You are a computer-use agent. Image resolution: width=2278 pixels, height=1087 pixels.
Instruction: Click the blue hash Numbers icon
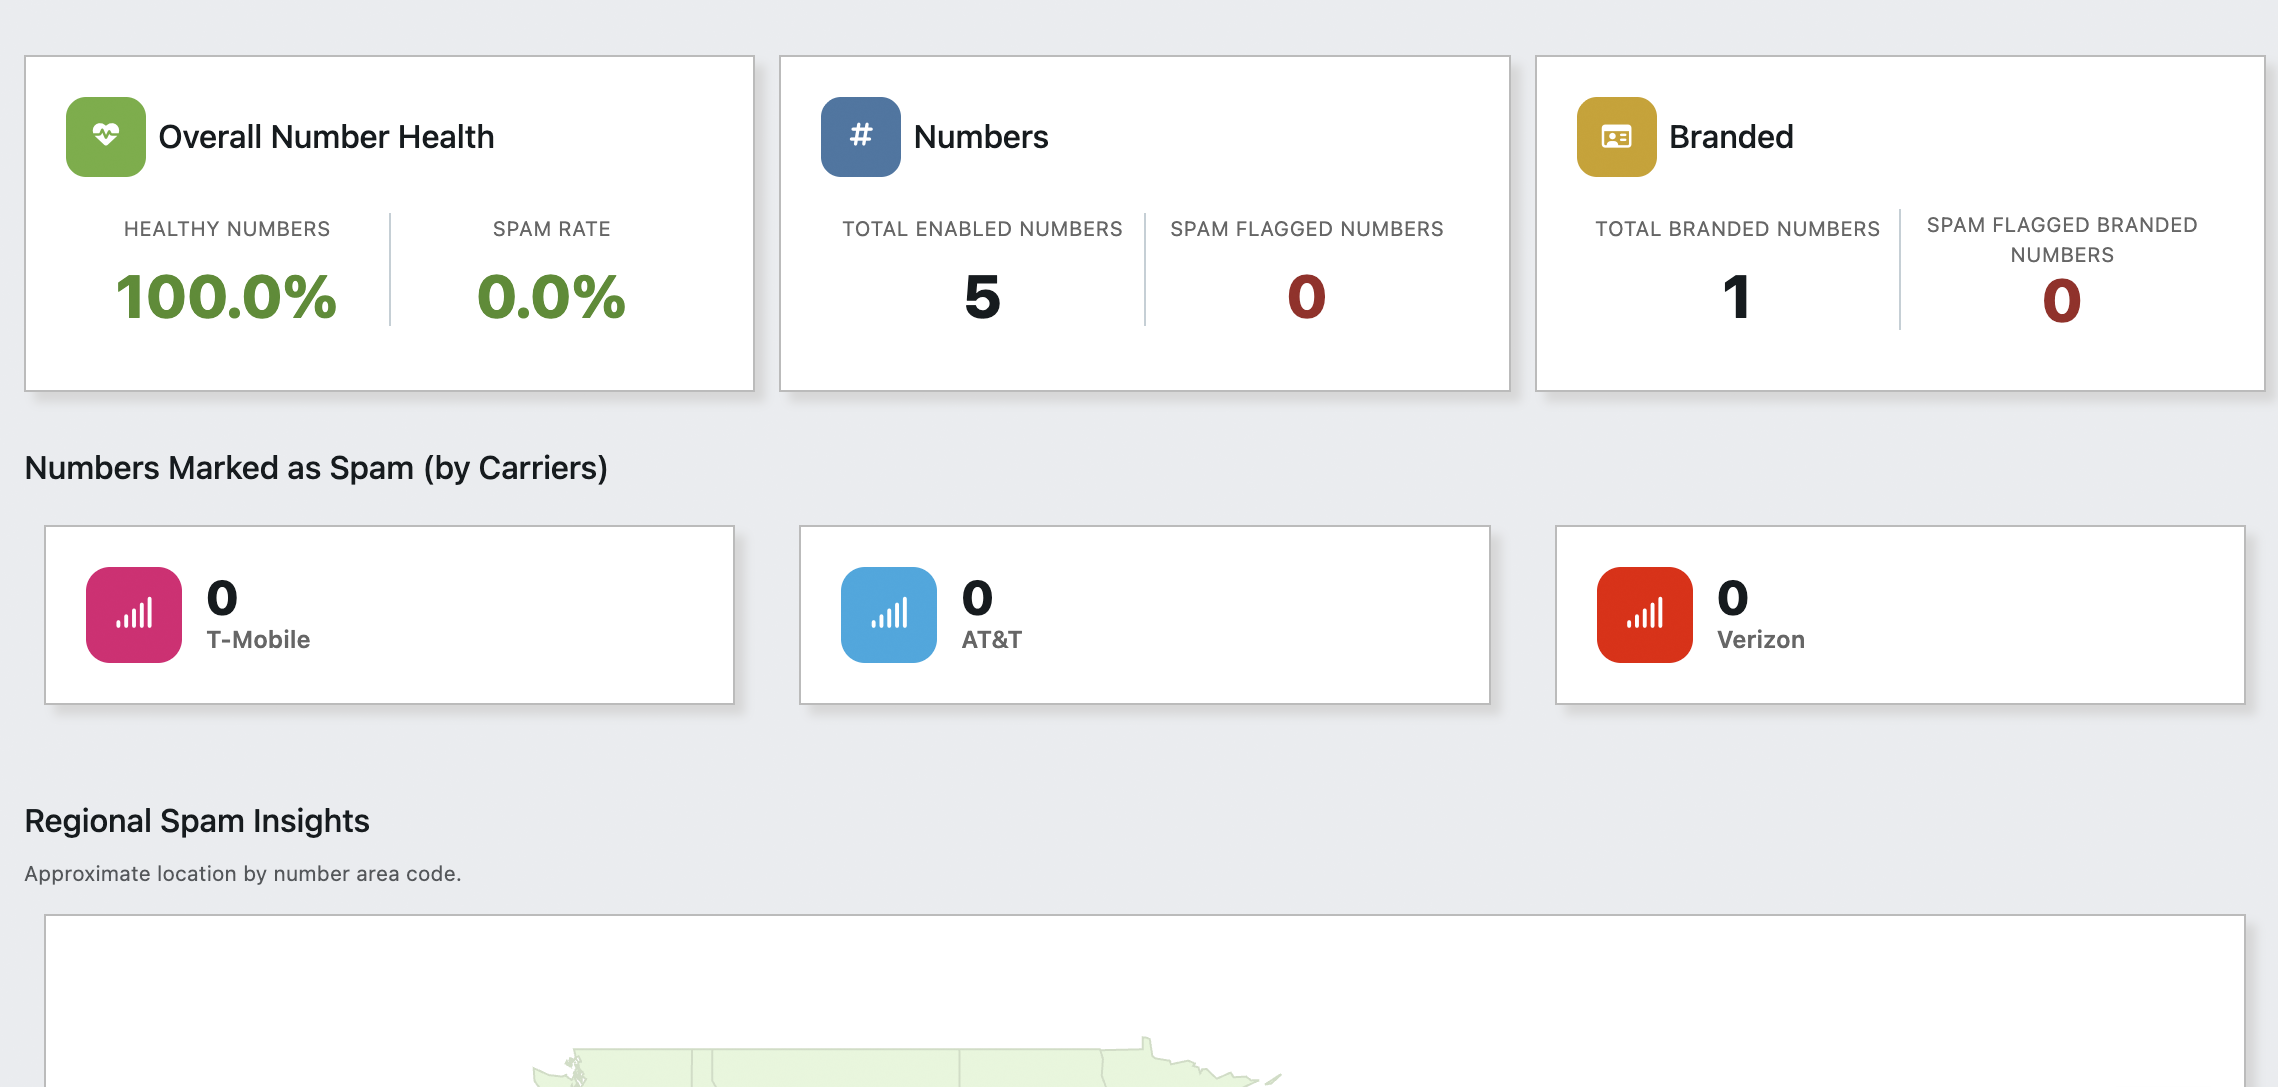point(861,137)
